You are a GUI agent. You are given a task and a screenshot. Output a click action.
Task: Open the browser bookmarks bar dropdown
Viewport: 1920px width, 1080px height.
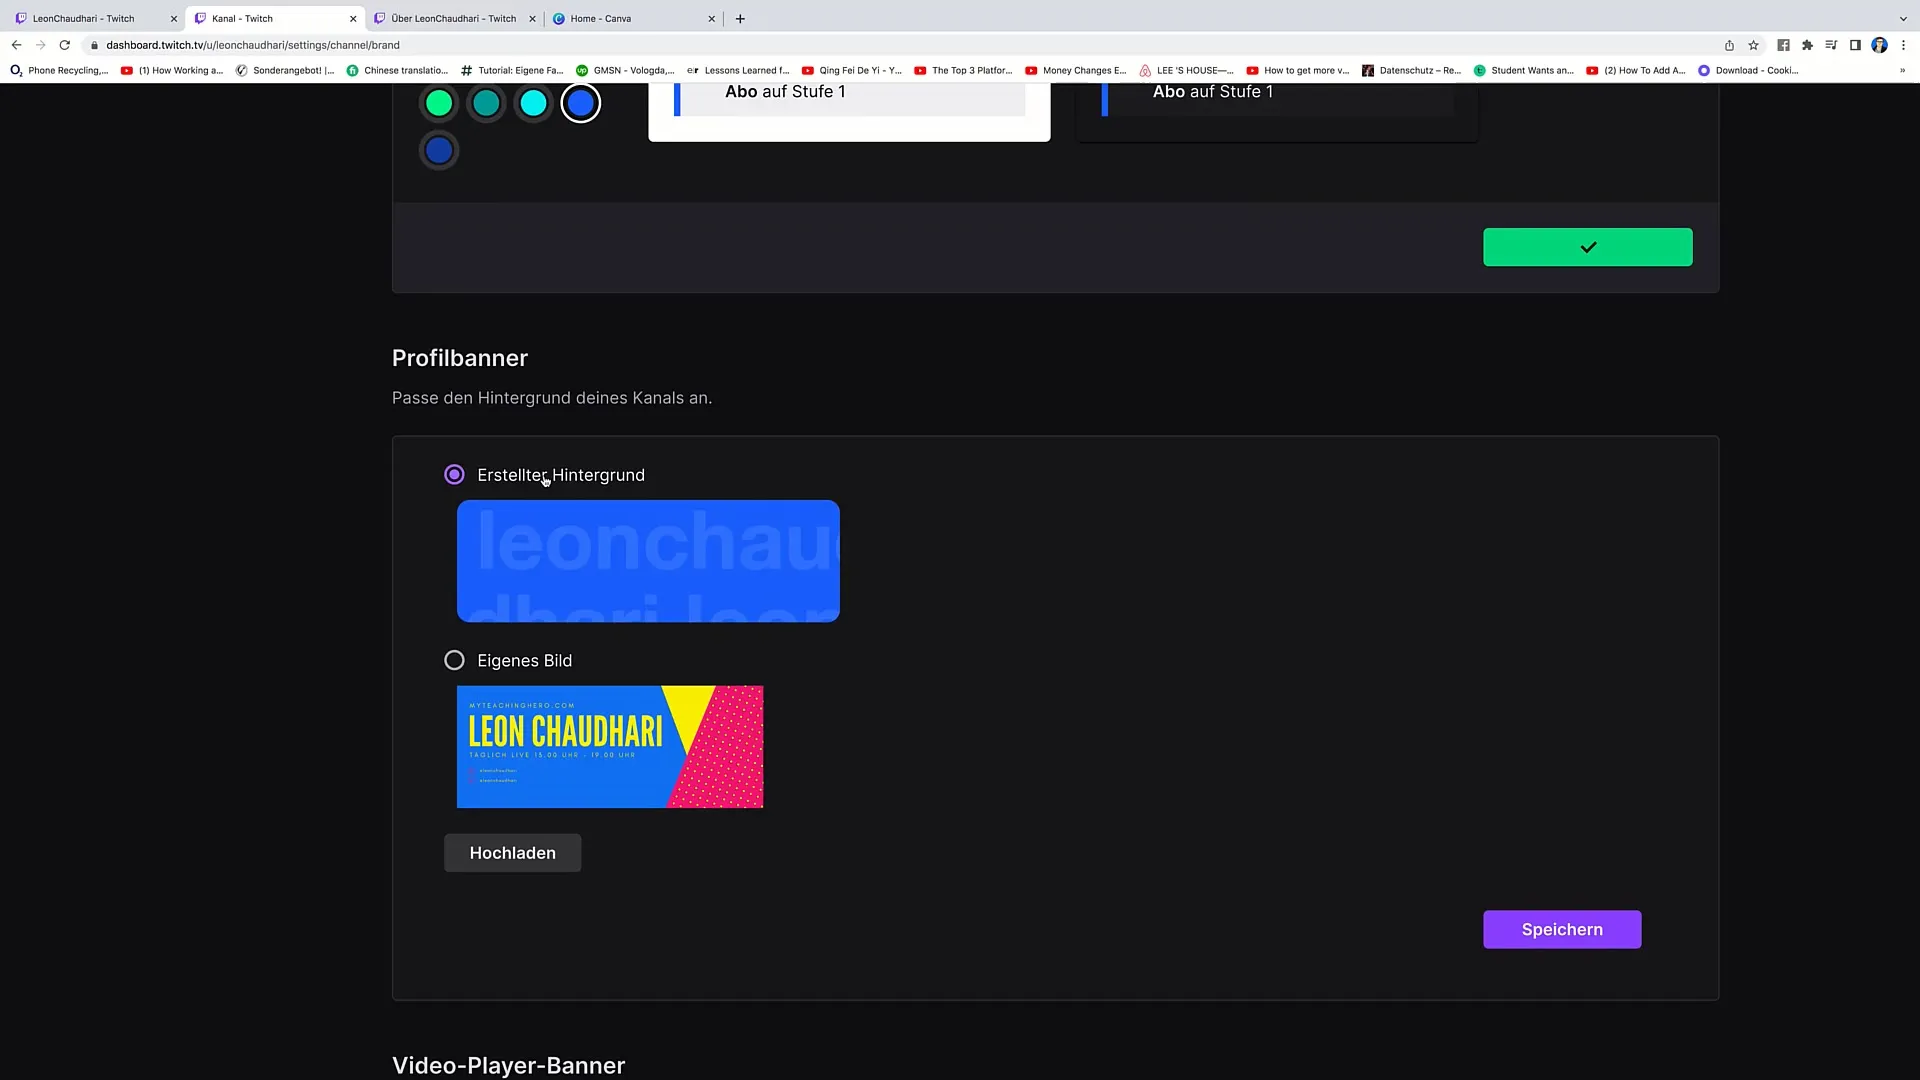(x=1903, y=69)
